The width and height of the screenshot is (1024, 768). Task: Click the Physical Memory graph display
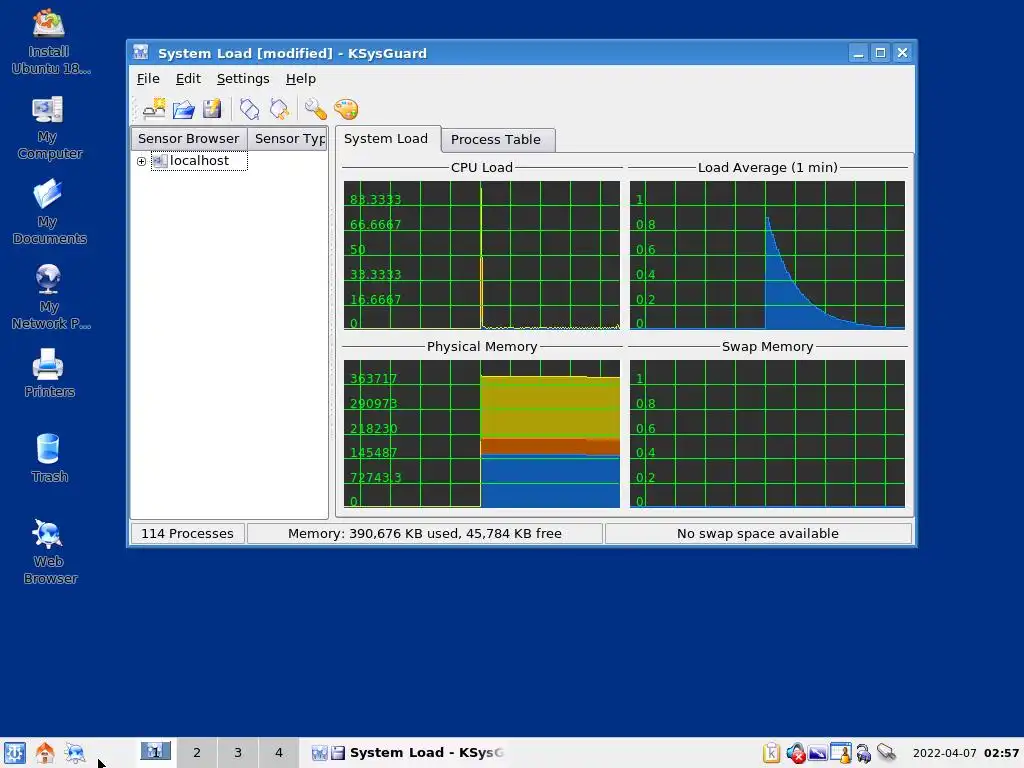482,434
